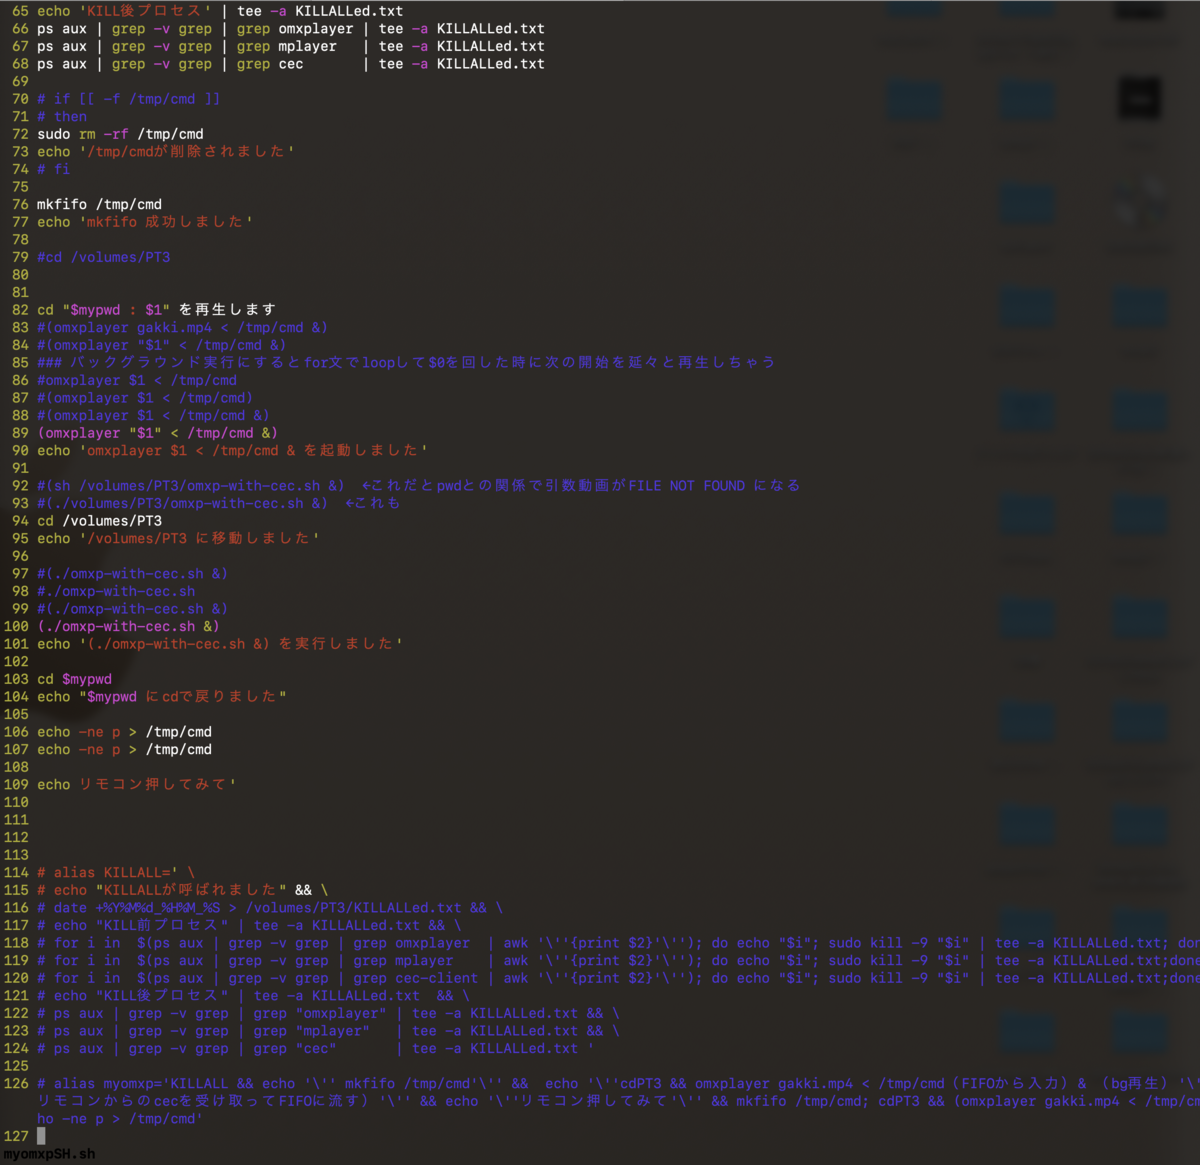Click the file name myomxpSH.sh in status line
The image size is (1200, 1165).
(50, 1154)
